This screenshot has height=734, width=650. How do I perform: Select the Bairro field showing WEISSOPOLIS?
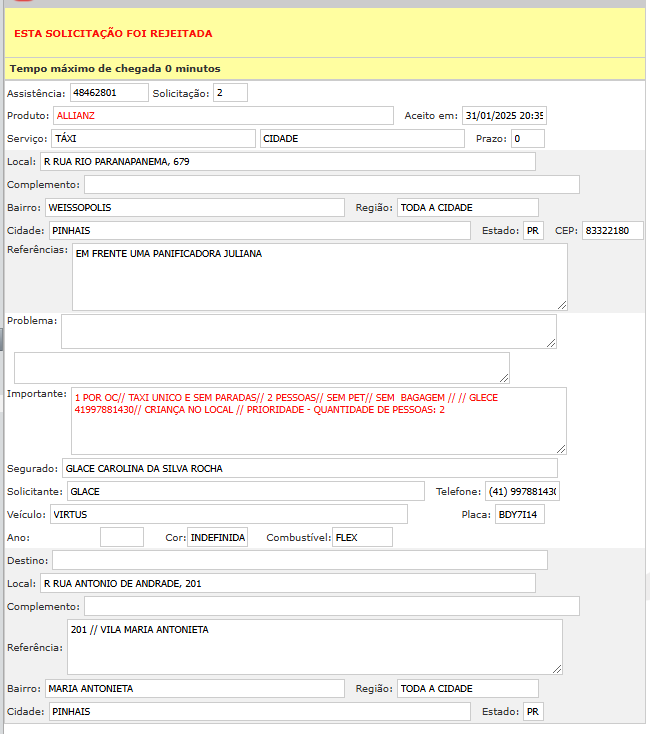(195, 208)
